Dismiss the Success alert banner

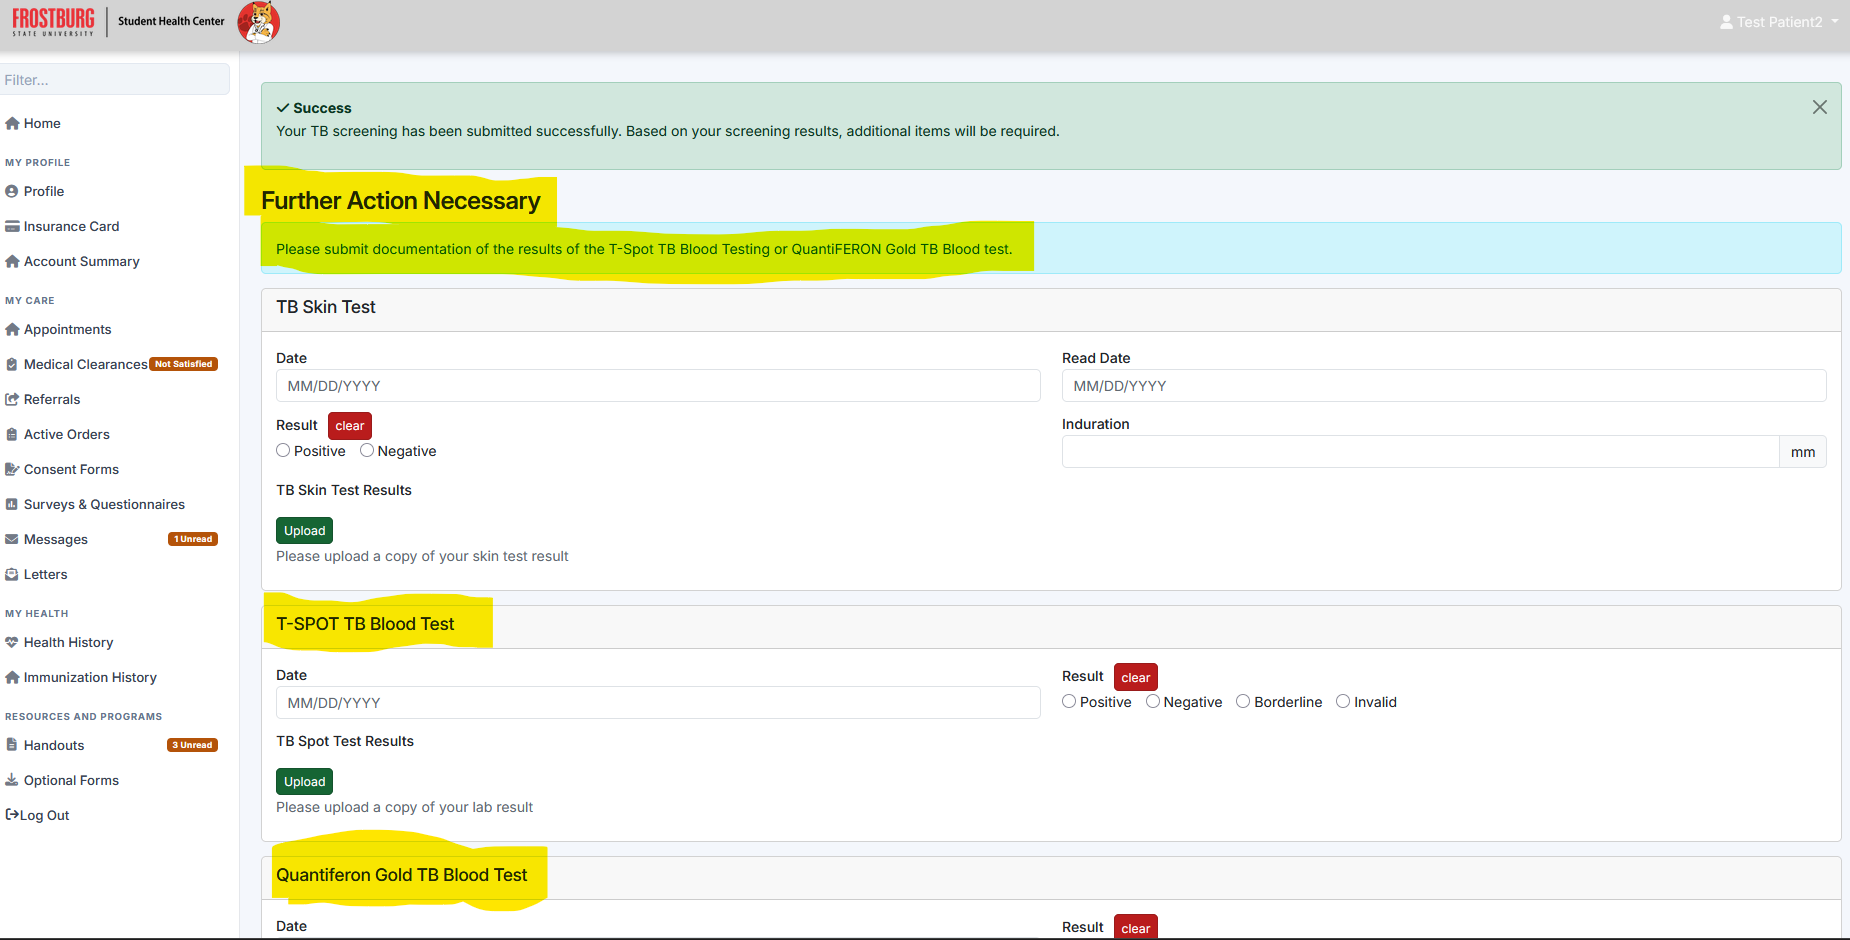point(1820,107)
